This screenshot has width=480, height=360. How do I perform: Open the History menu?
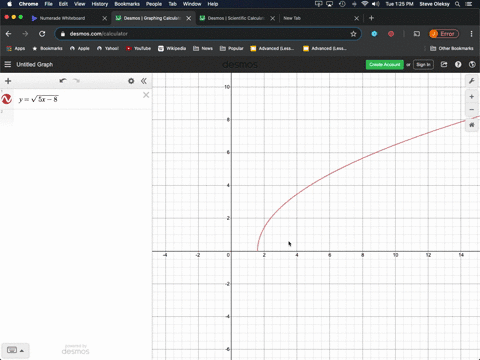pos(100,4)
